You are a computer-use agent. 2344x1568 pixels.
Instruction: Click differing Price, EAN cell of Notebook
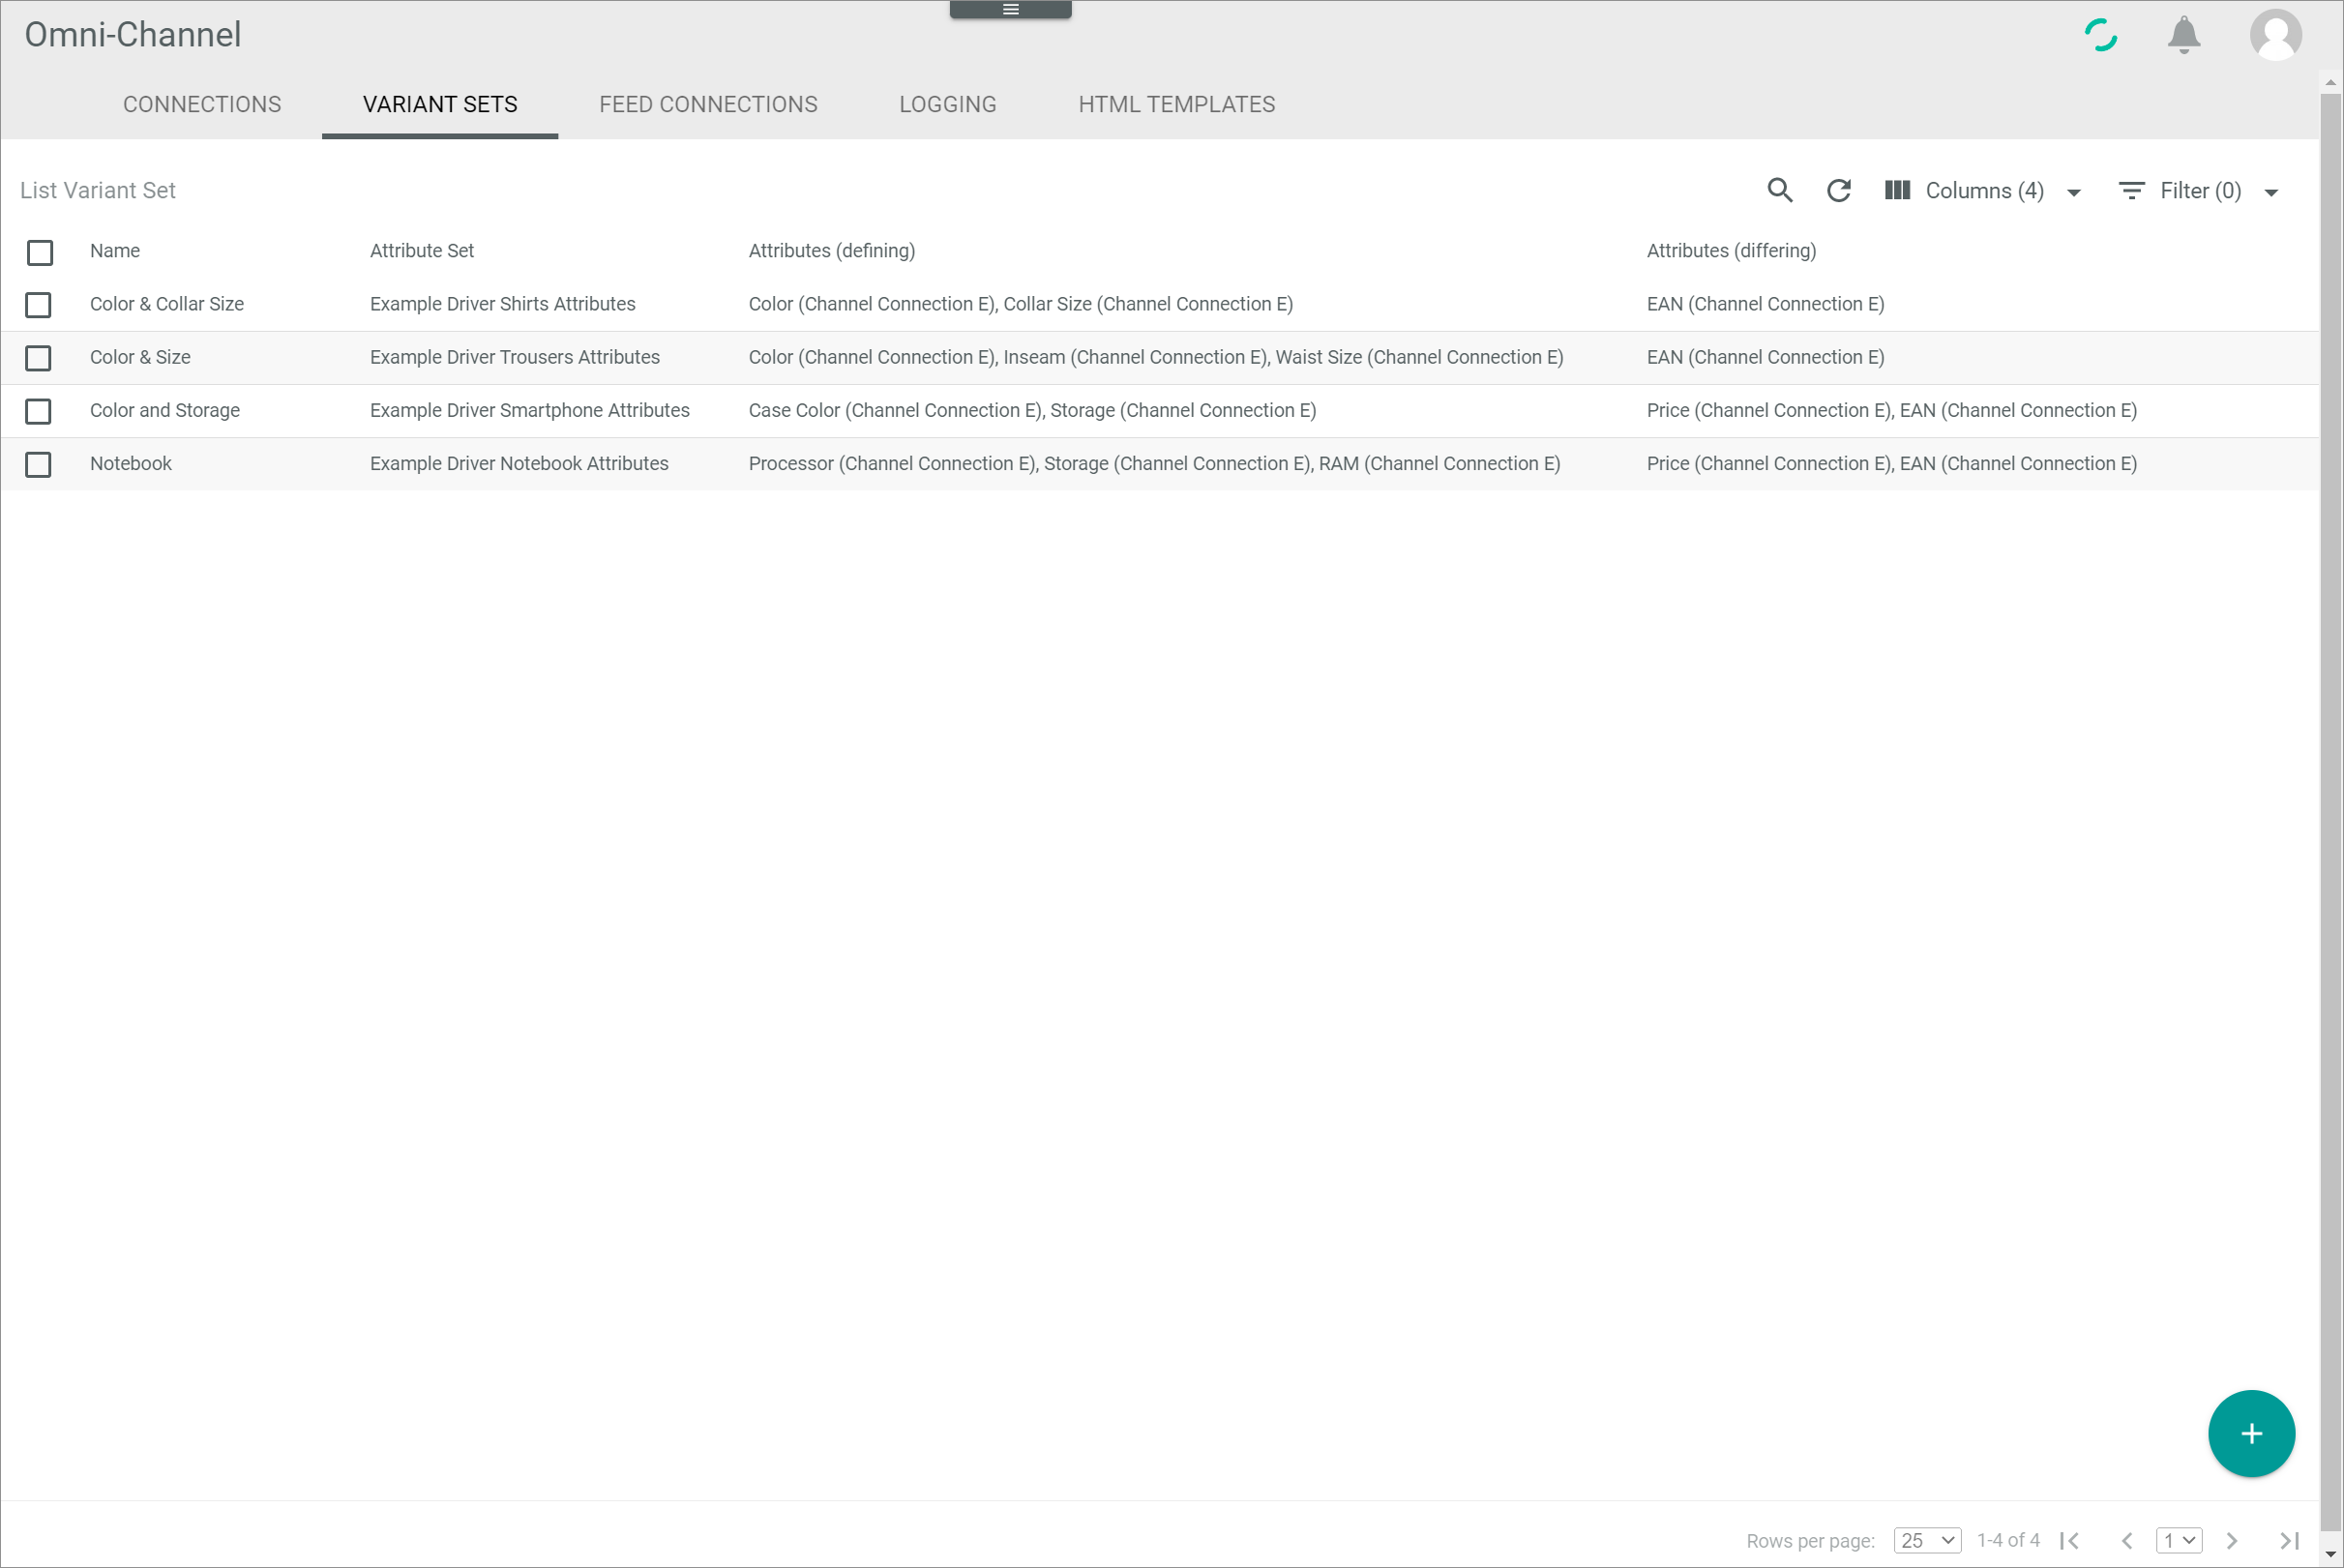click(1891, 464)
